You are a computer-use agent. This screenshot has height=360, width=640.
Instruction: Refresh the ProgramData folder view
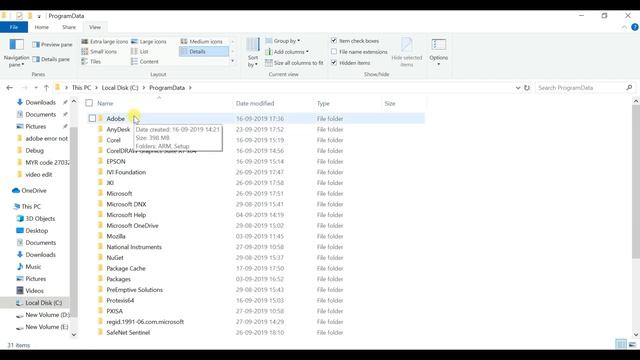tap(527, 88)
